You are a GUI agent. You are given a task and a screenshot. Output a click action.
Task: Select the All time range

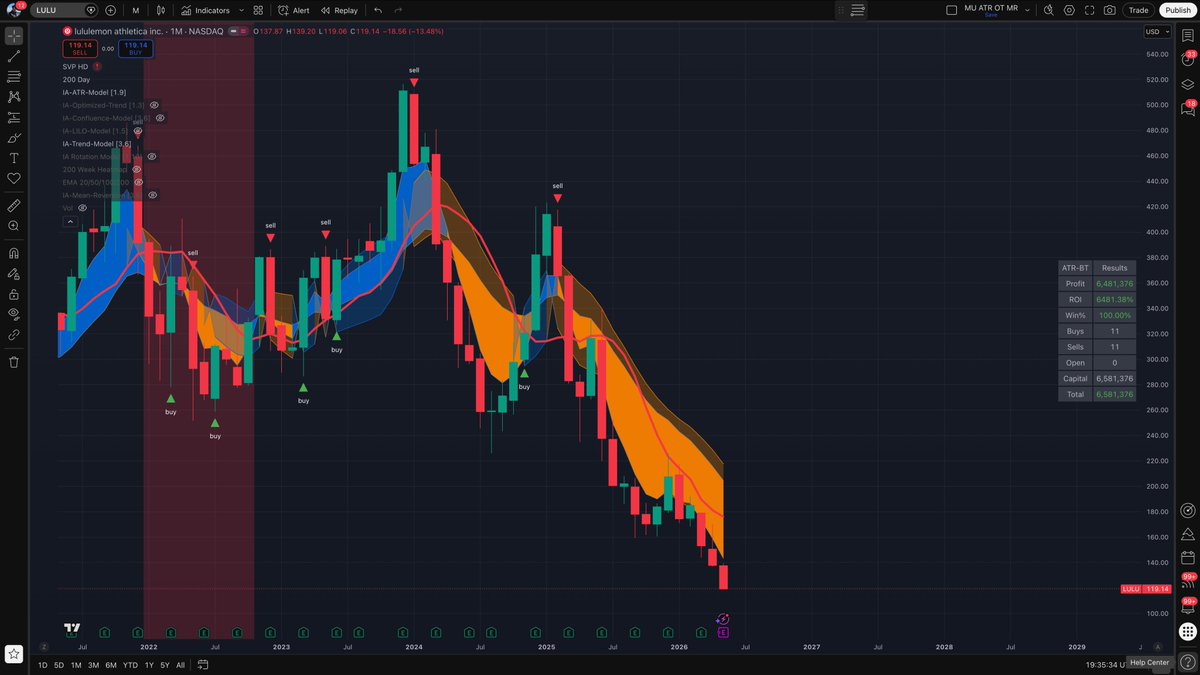coord(180,665)
